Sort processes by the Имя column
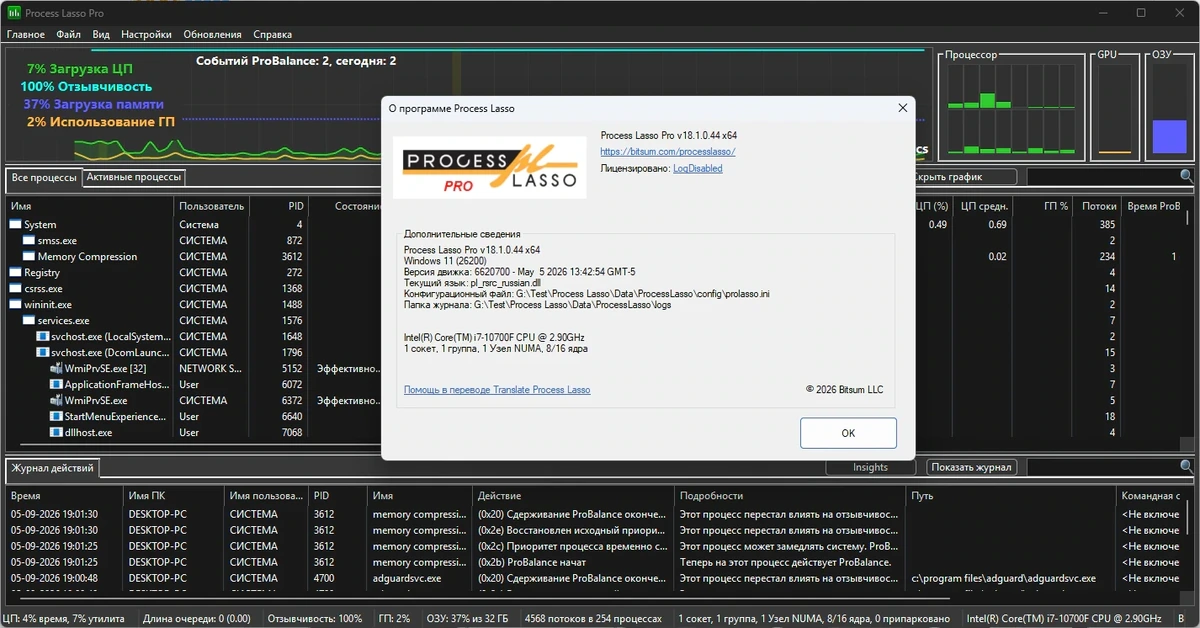Screen dimensions: 1200x628 (x=90, y=206)
